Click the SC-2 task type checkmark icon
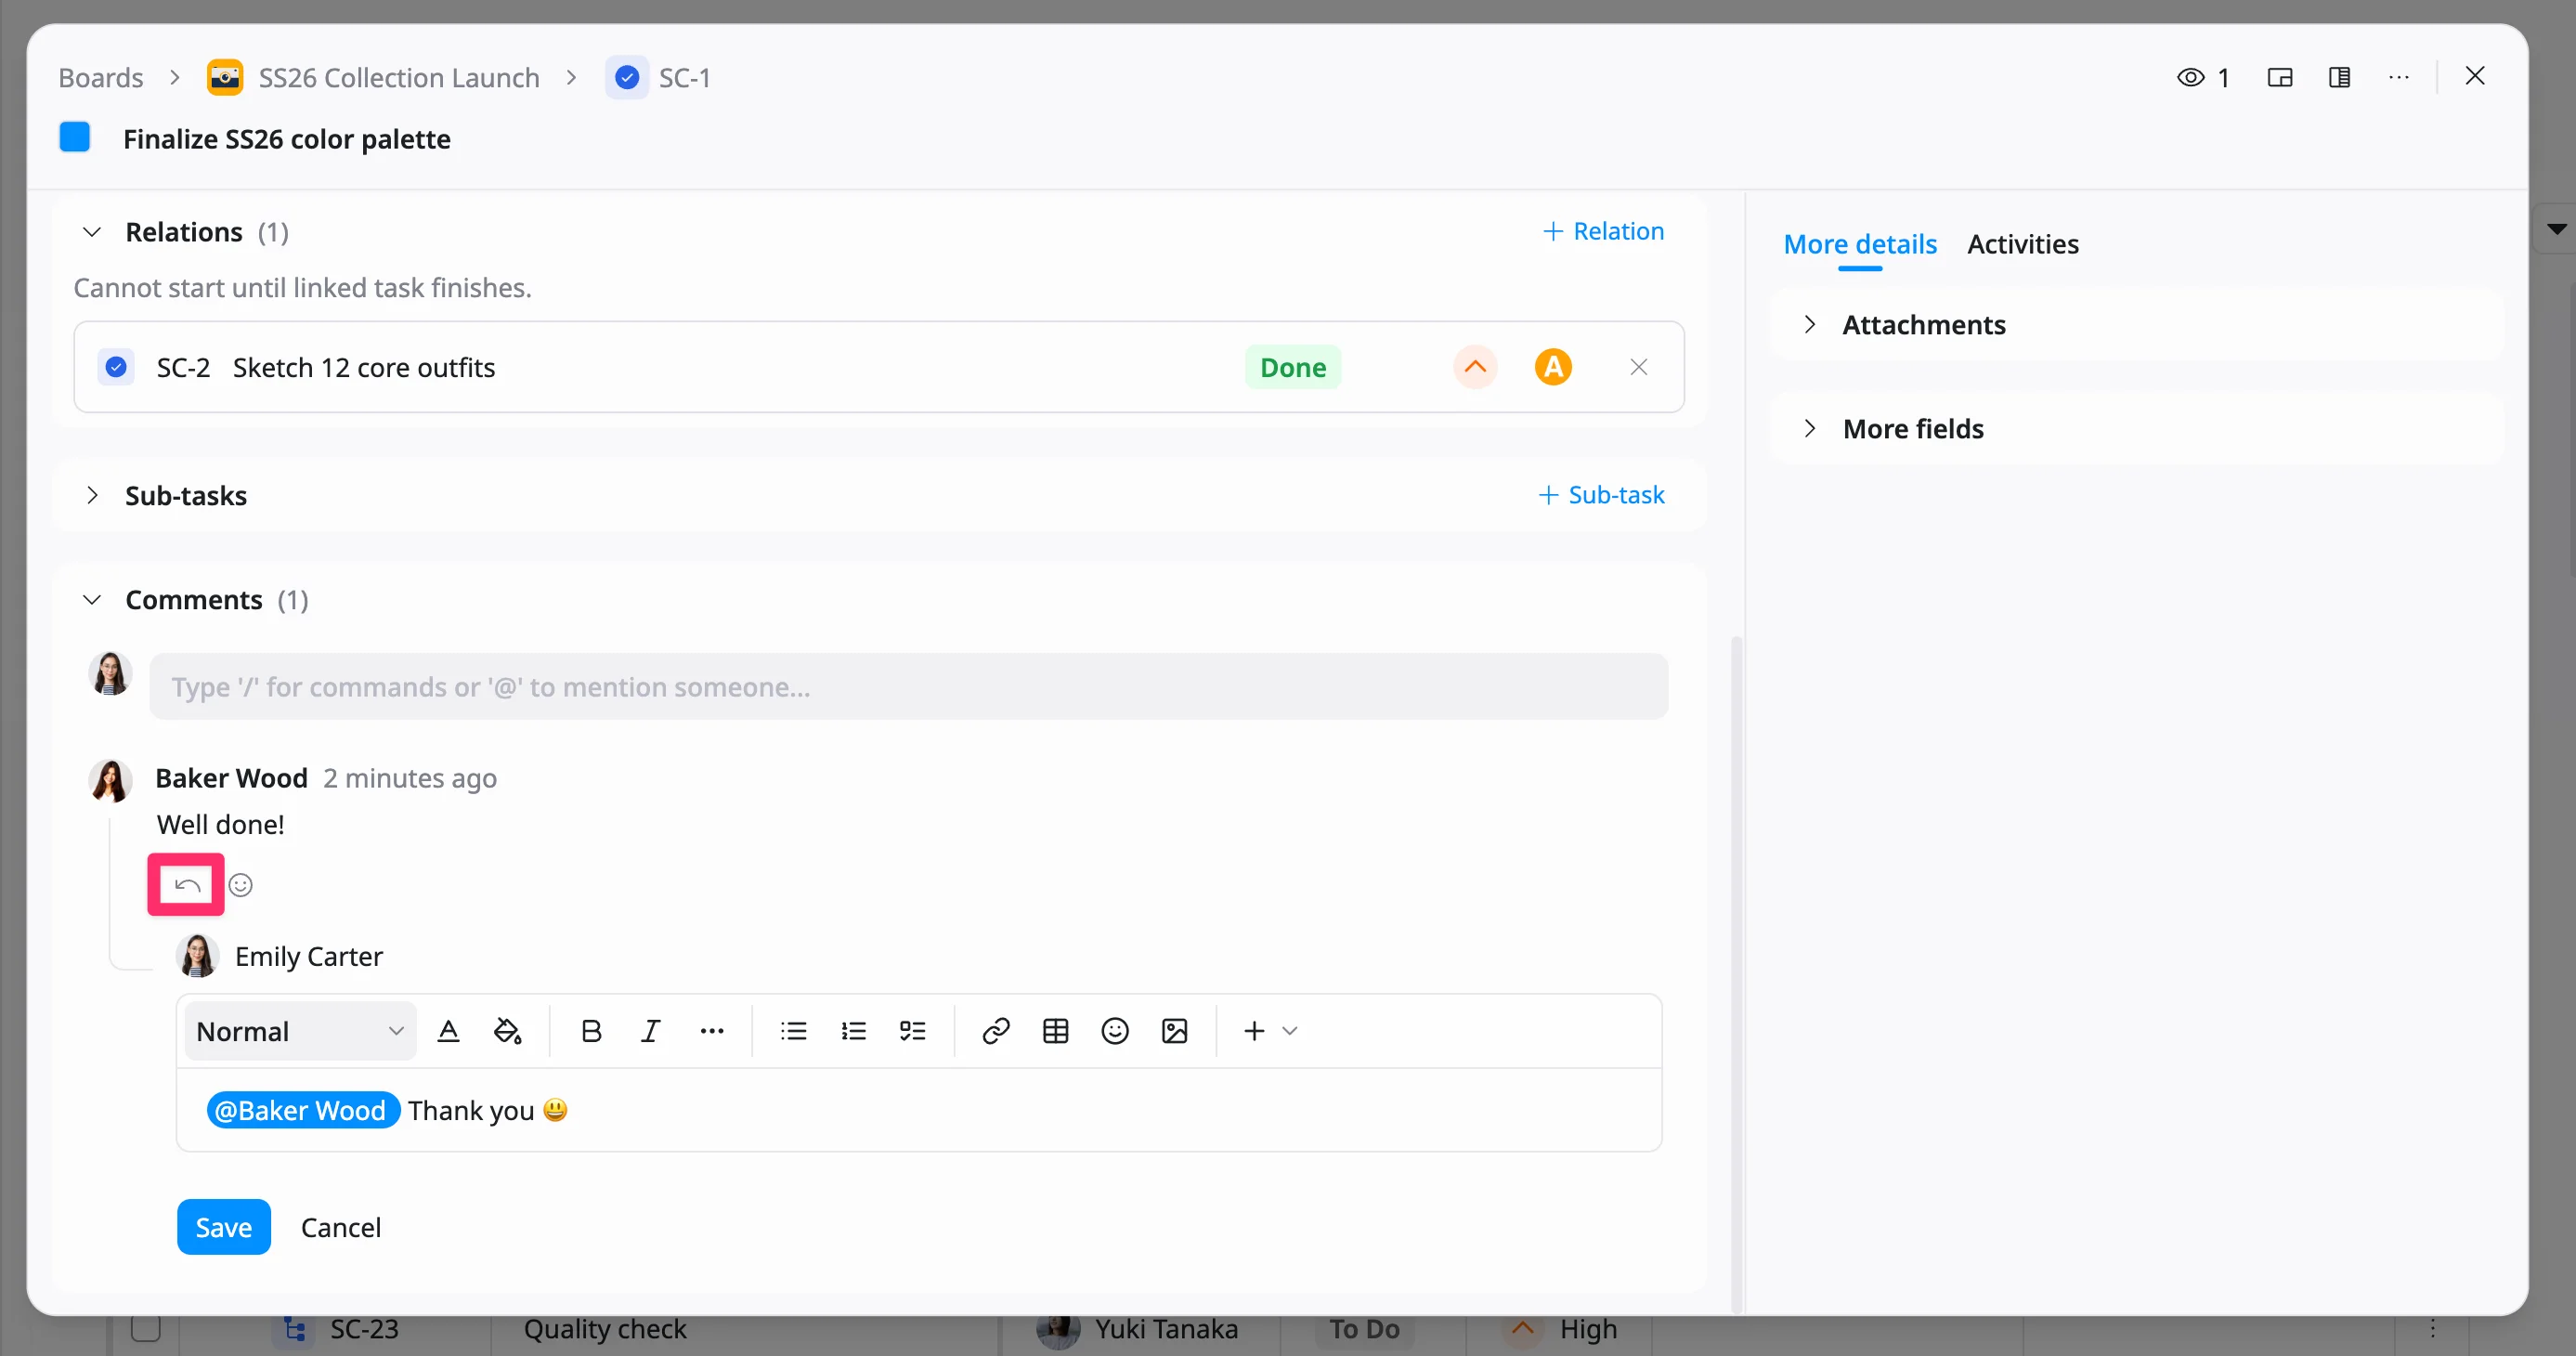Viewport: 2576px width, 1356px height. coord(116,367)
